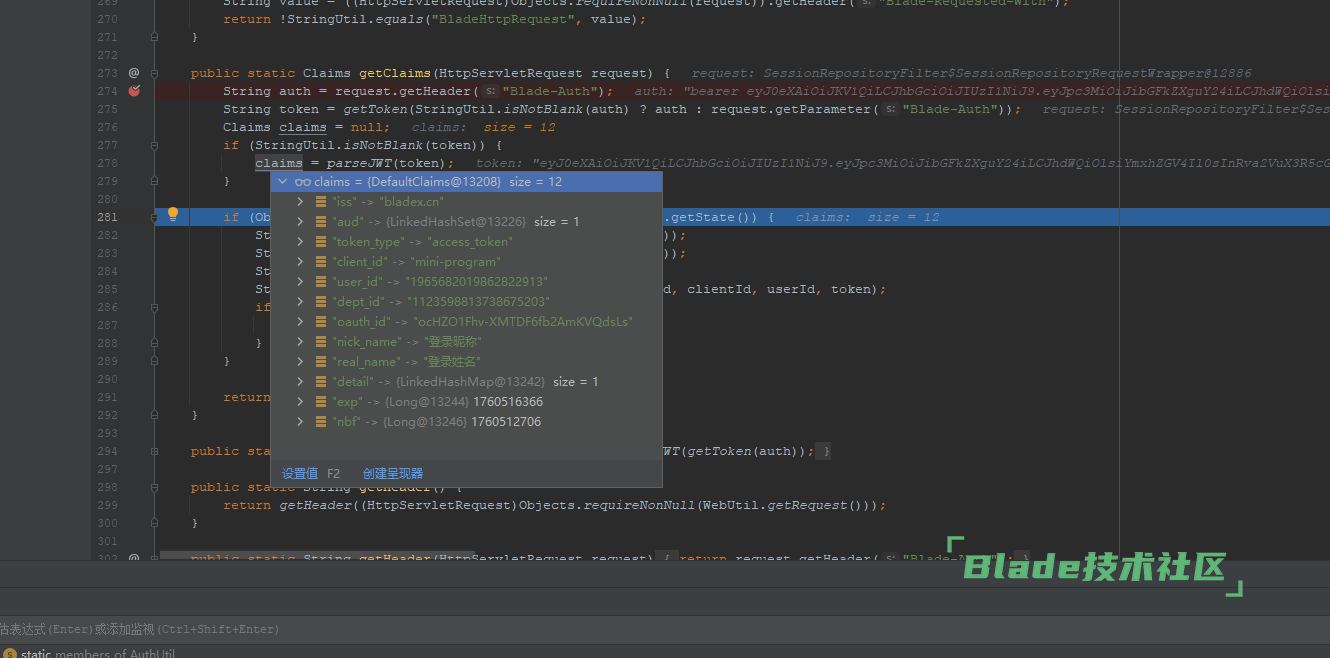Viewport: 1330px width, 658px height.
Task: Click the breakpoint icon on line 274
Action: click(134, 91)
